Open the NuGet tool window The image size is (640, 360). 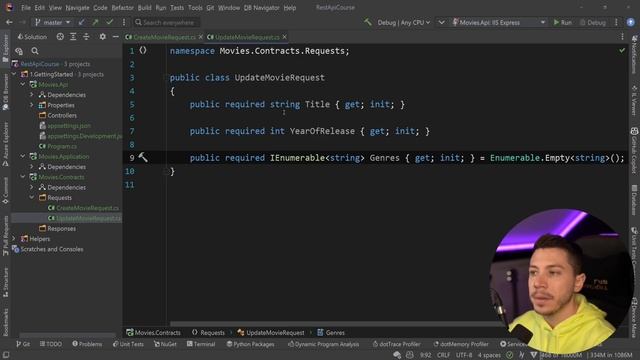pos(165,344)
